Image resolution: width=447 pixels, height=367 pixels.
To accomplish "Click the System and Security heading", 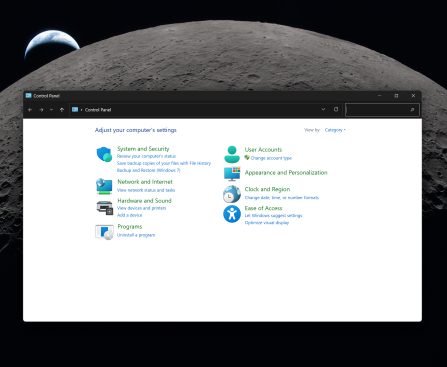I will pos(143,149).
